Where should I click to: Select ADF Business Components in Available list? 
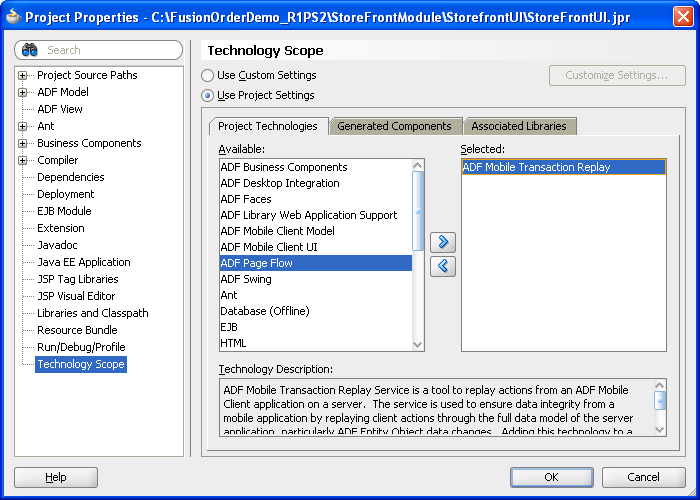click(x=316, y=167)
